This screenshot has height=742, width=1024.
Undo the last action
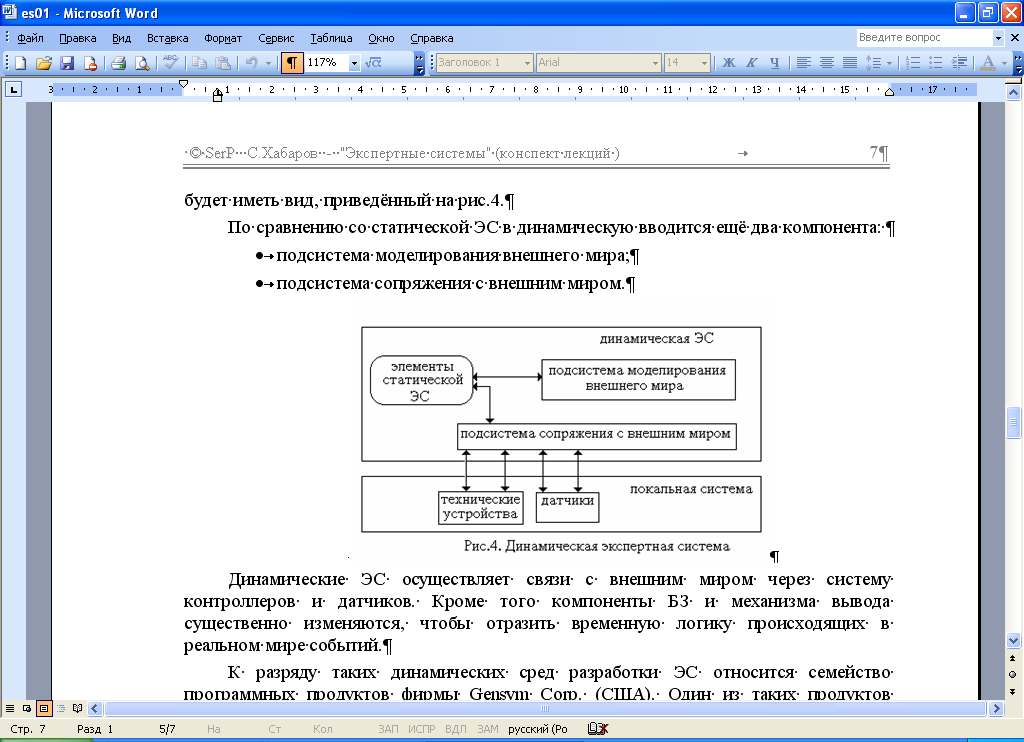[x=251, y=63]
